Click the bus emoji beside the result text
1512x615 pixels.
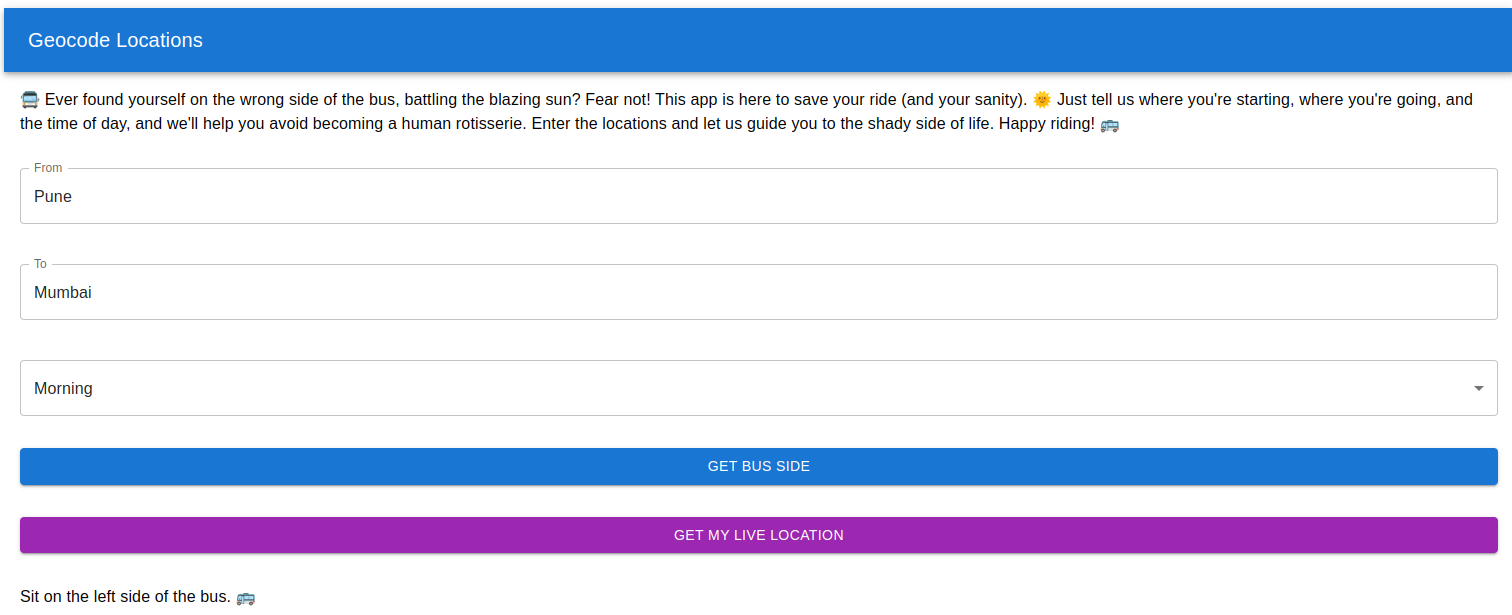click(245, 598)
